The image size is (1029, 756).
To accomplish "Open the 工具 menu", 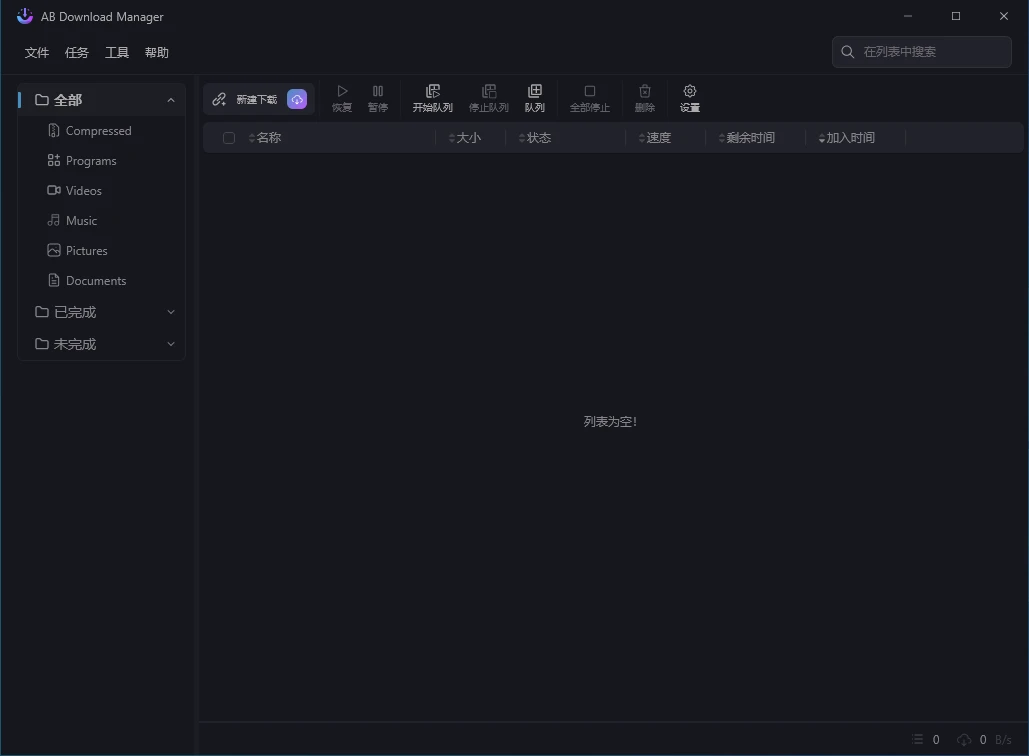I will (x=117, y=53).
